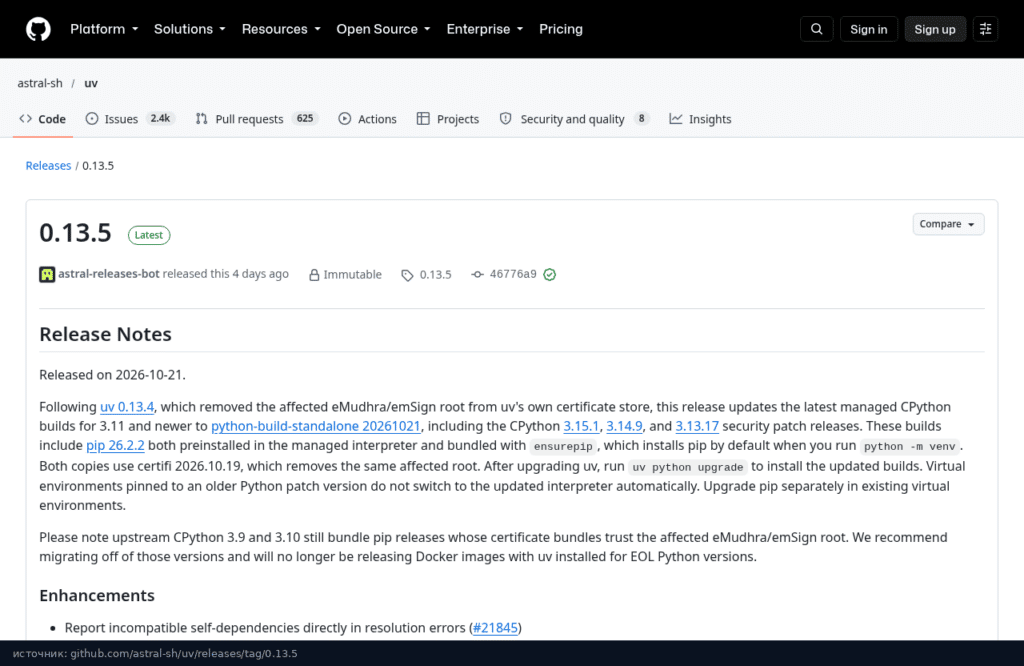Click the tag icon beside 0.13.5
Image resolution: width=1024 pixels, height=666 pixels.
[x=408, y=275]
